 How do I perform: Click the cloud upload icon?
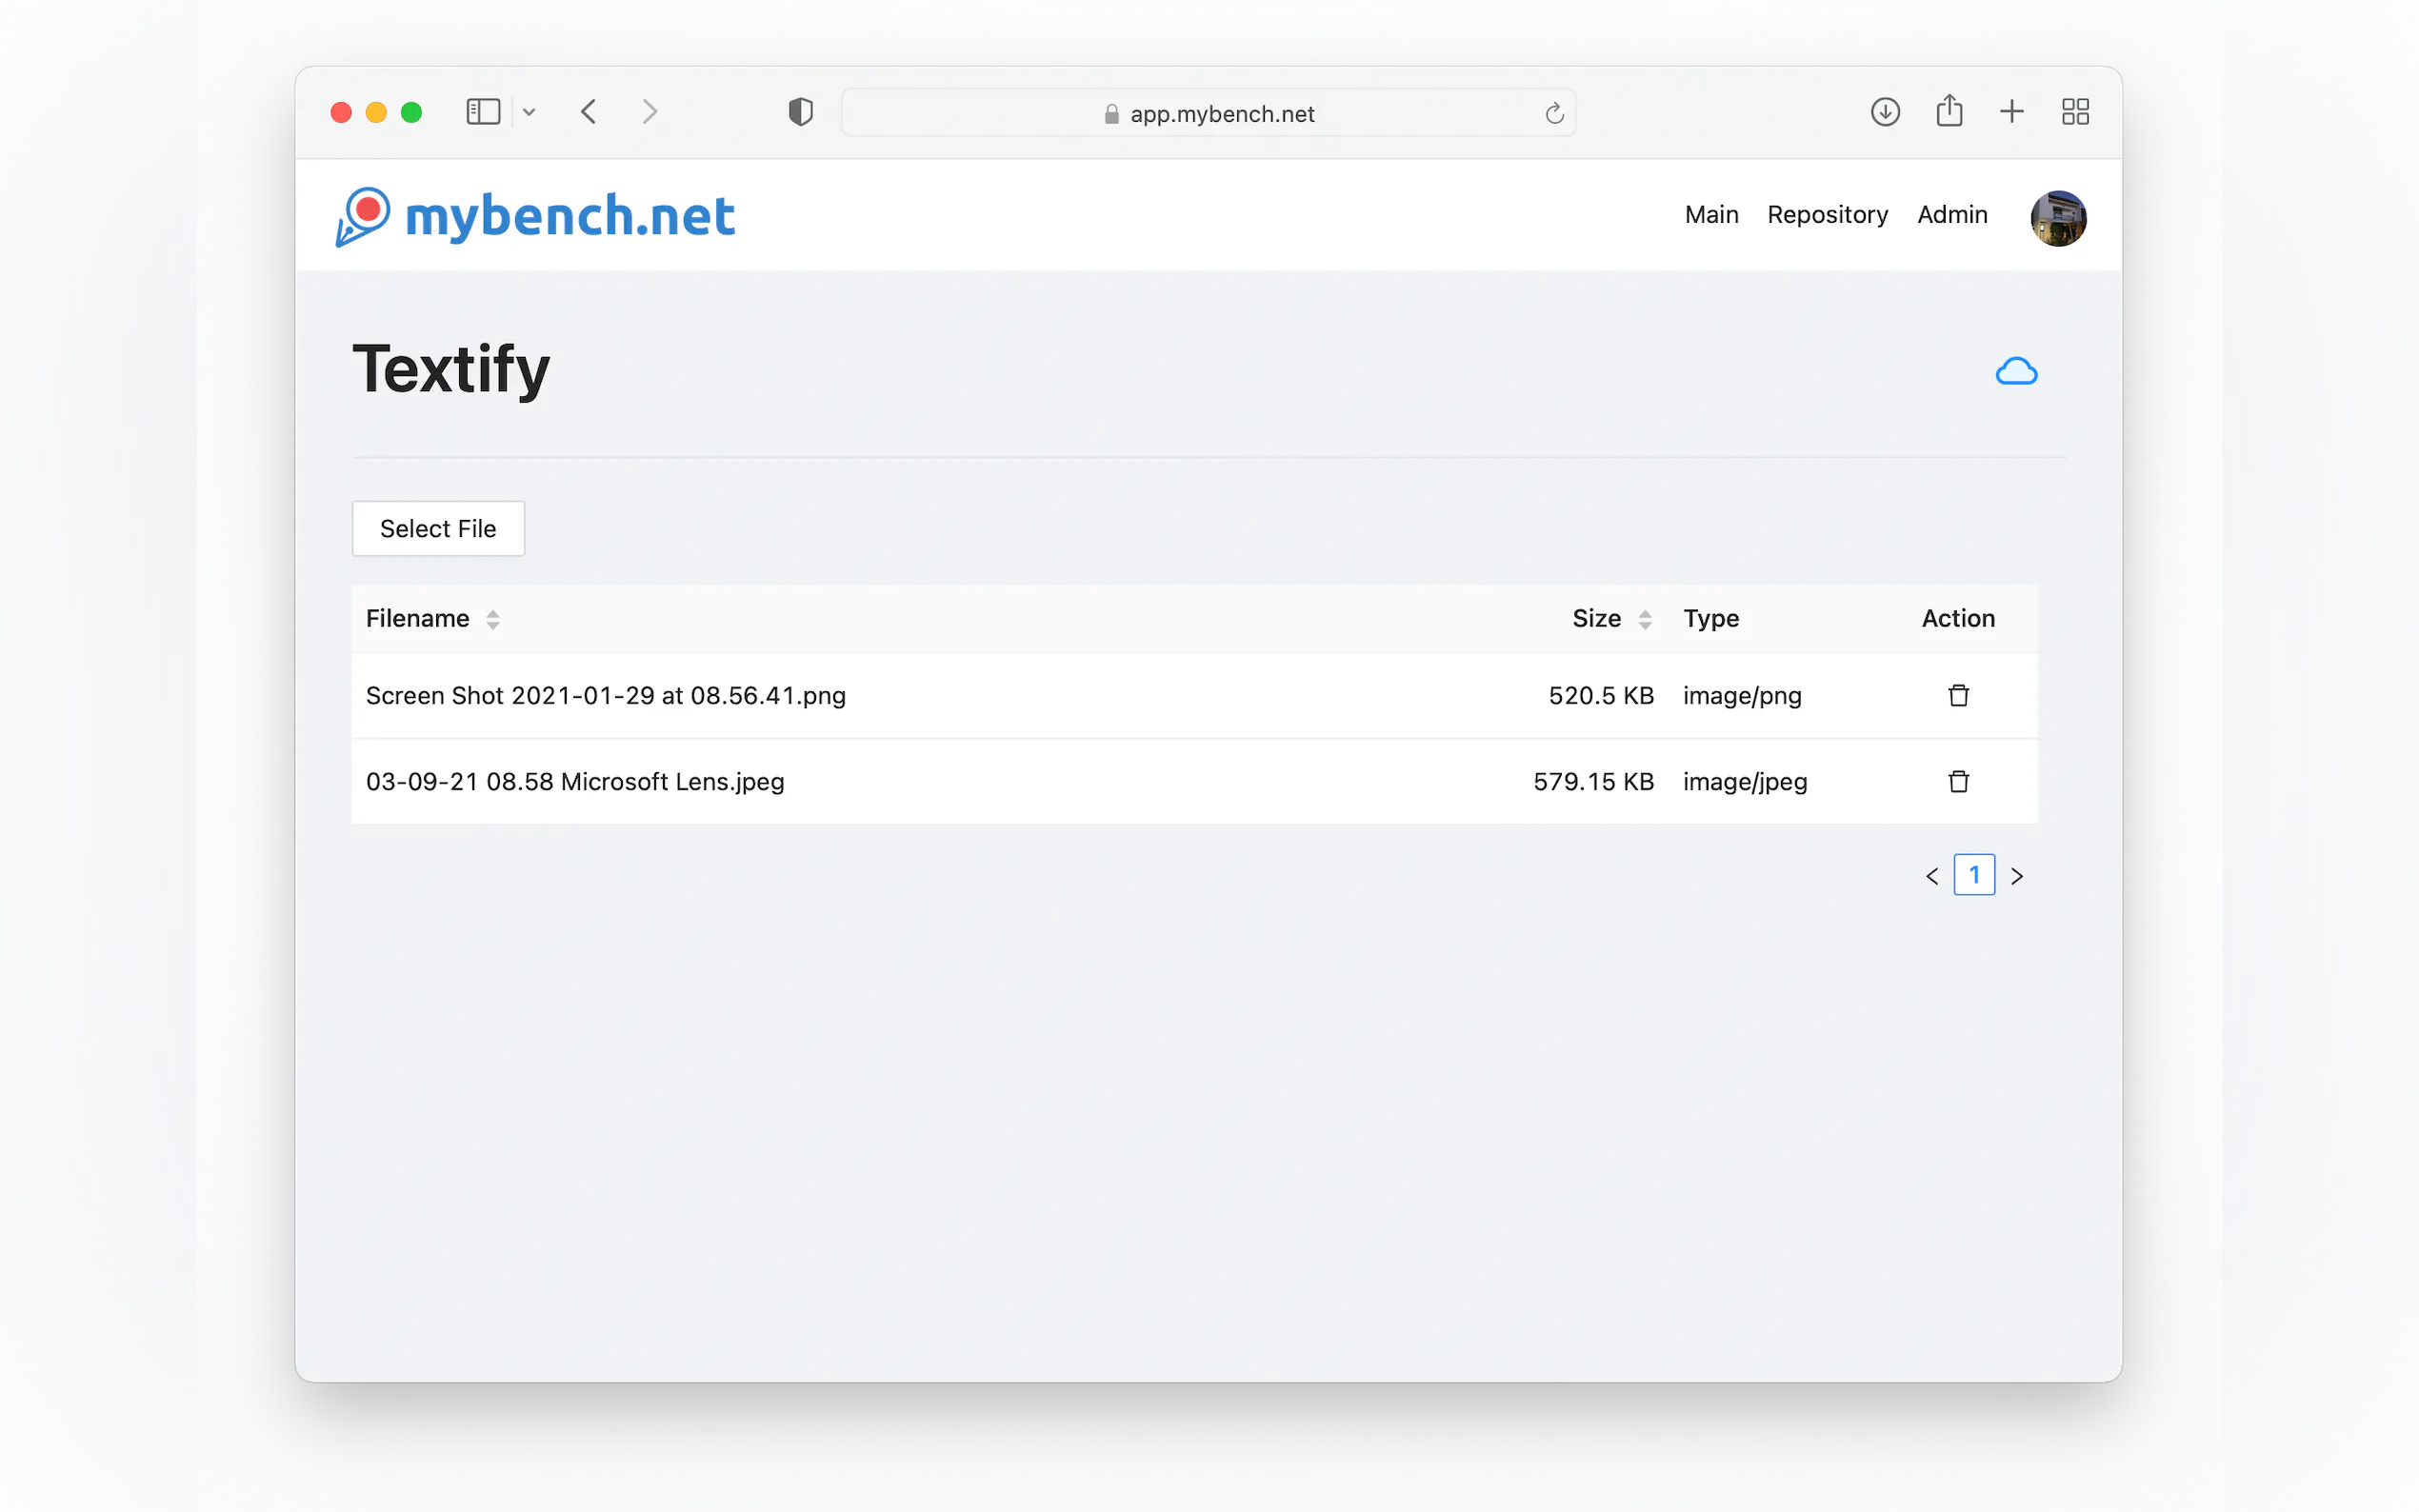pos(2015,372)
